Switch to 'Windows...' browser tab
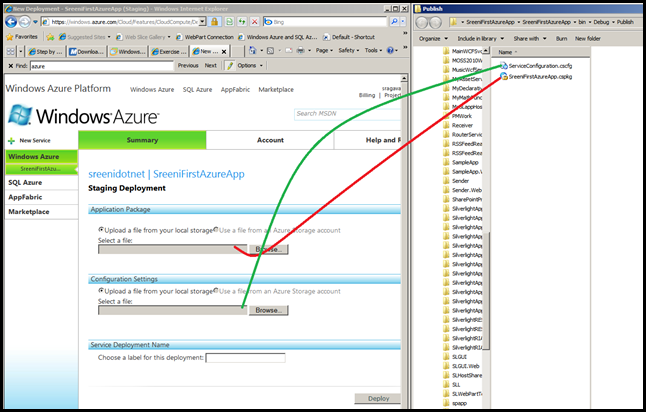Viewport: 646px width, 412px height. click(128, 52)
